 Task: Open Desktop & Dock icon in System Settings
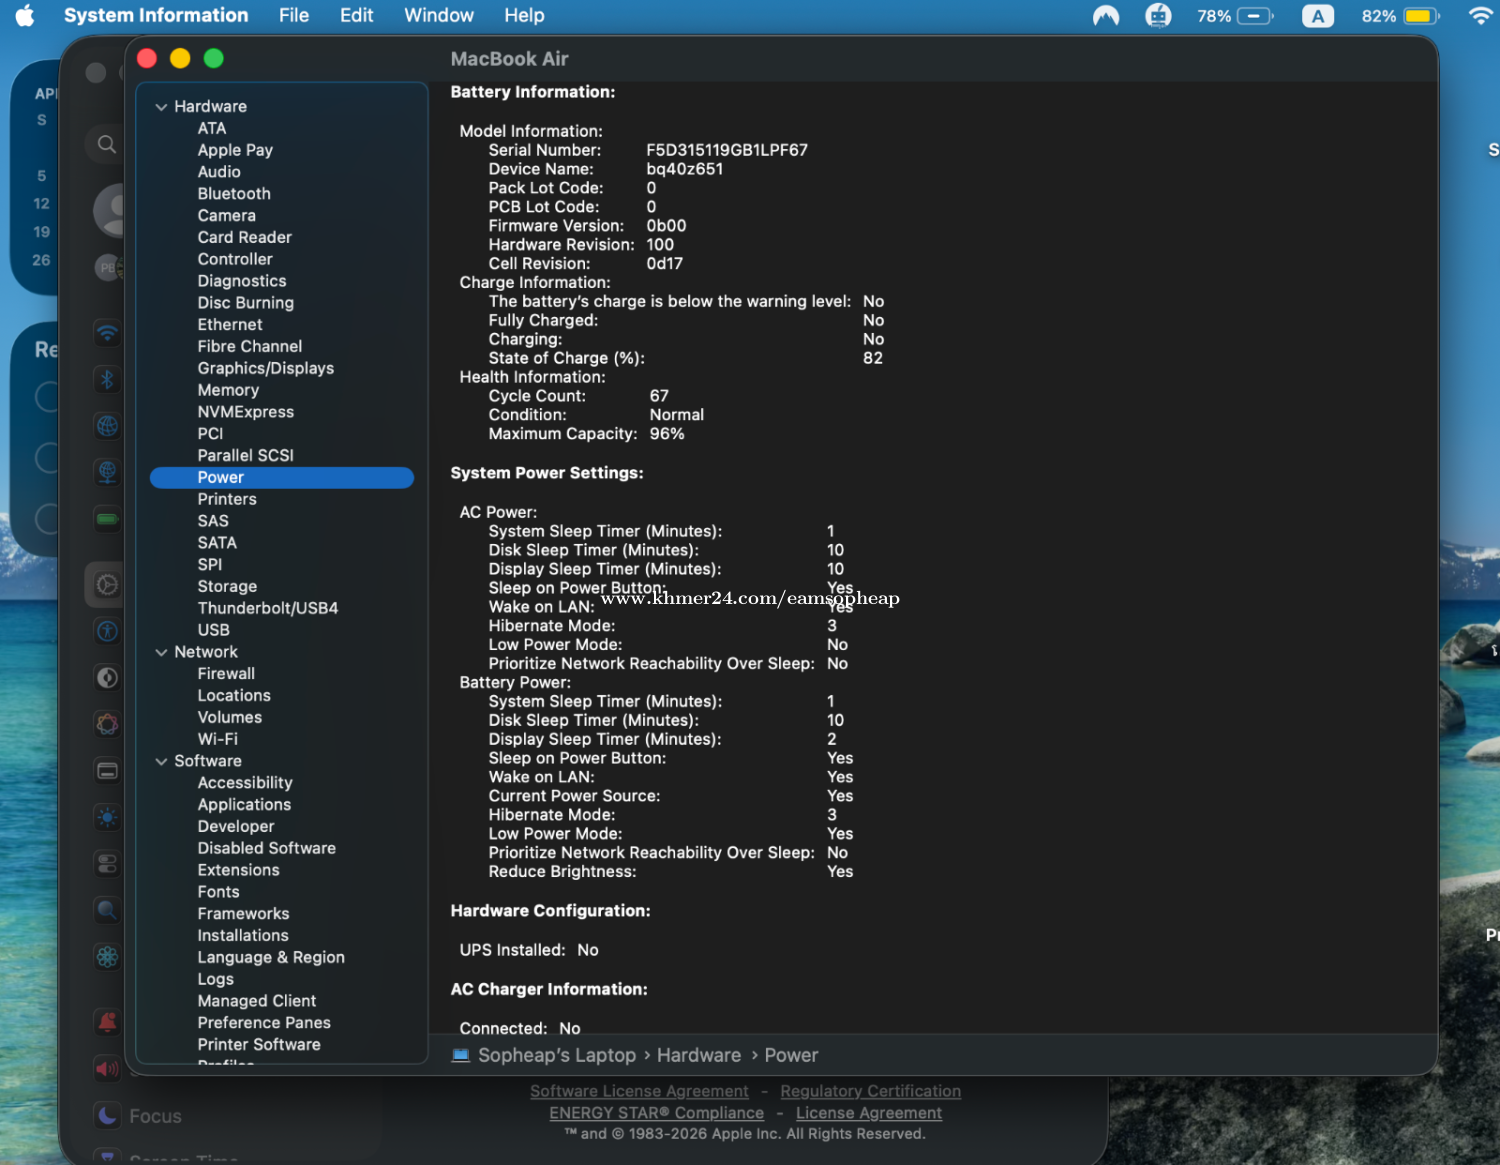107,771
